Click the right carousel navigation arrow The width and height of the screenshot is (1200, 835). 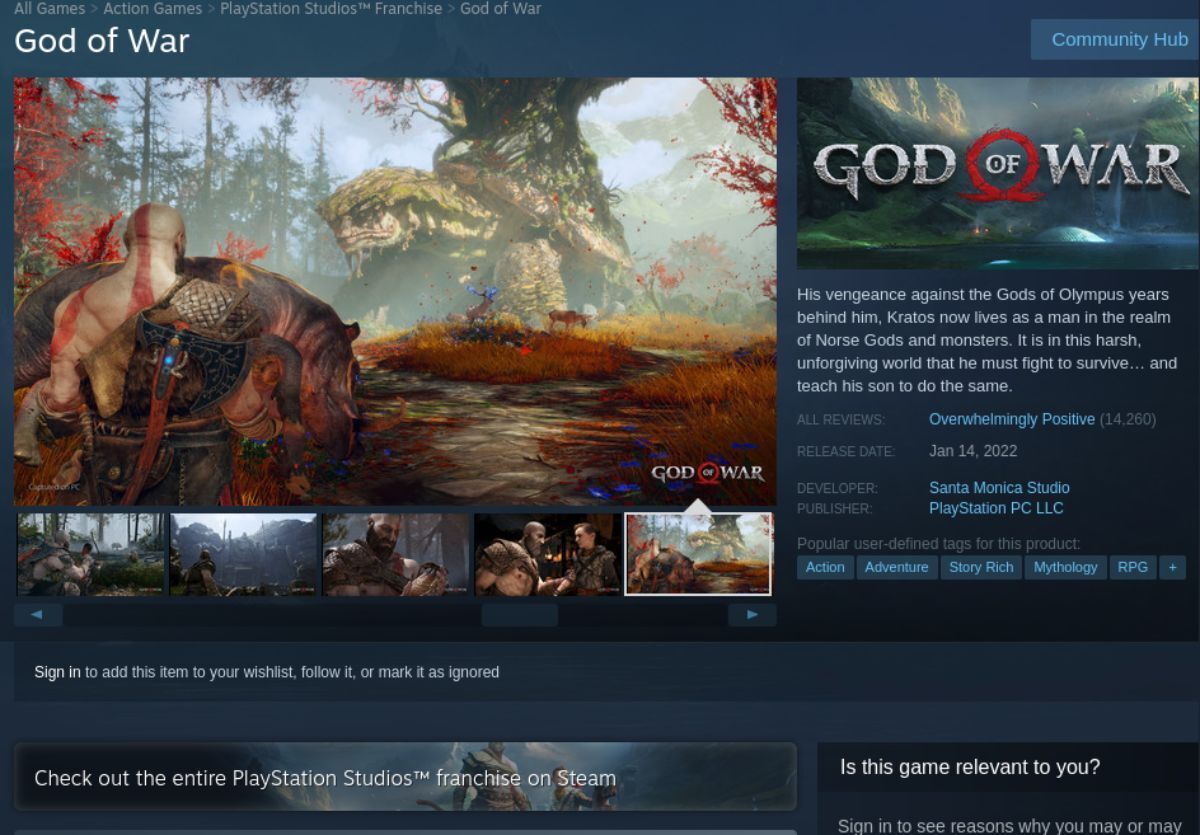[753, 615]
